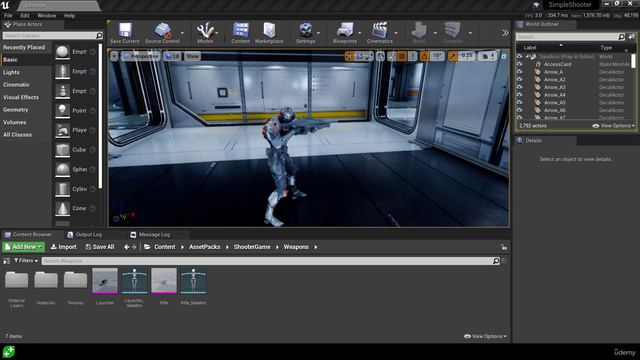640x360 pixels.
Task: Click the Content Browser back arrow
Action: [127, 247]
